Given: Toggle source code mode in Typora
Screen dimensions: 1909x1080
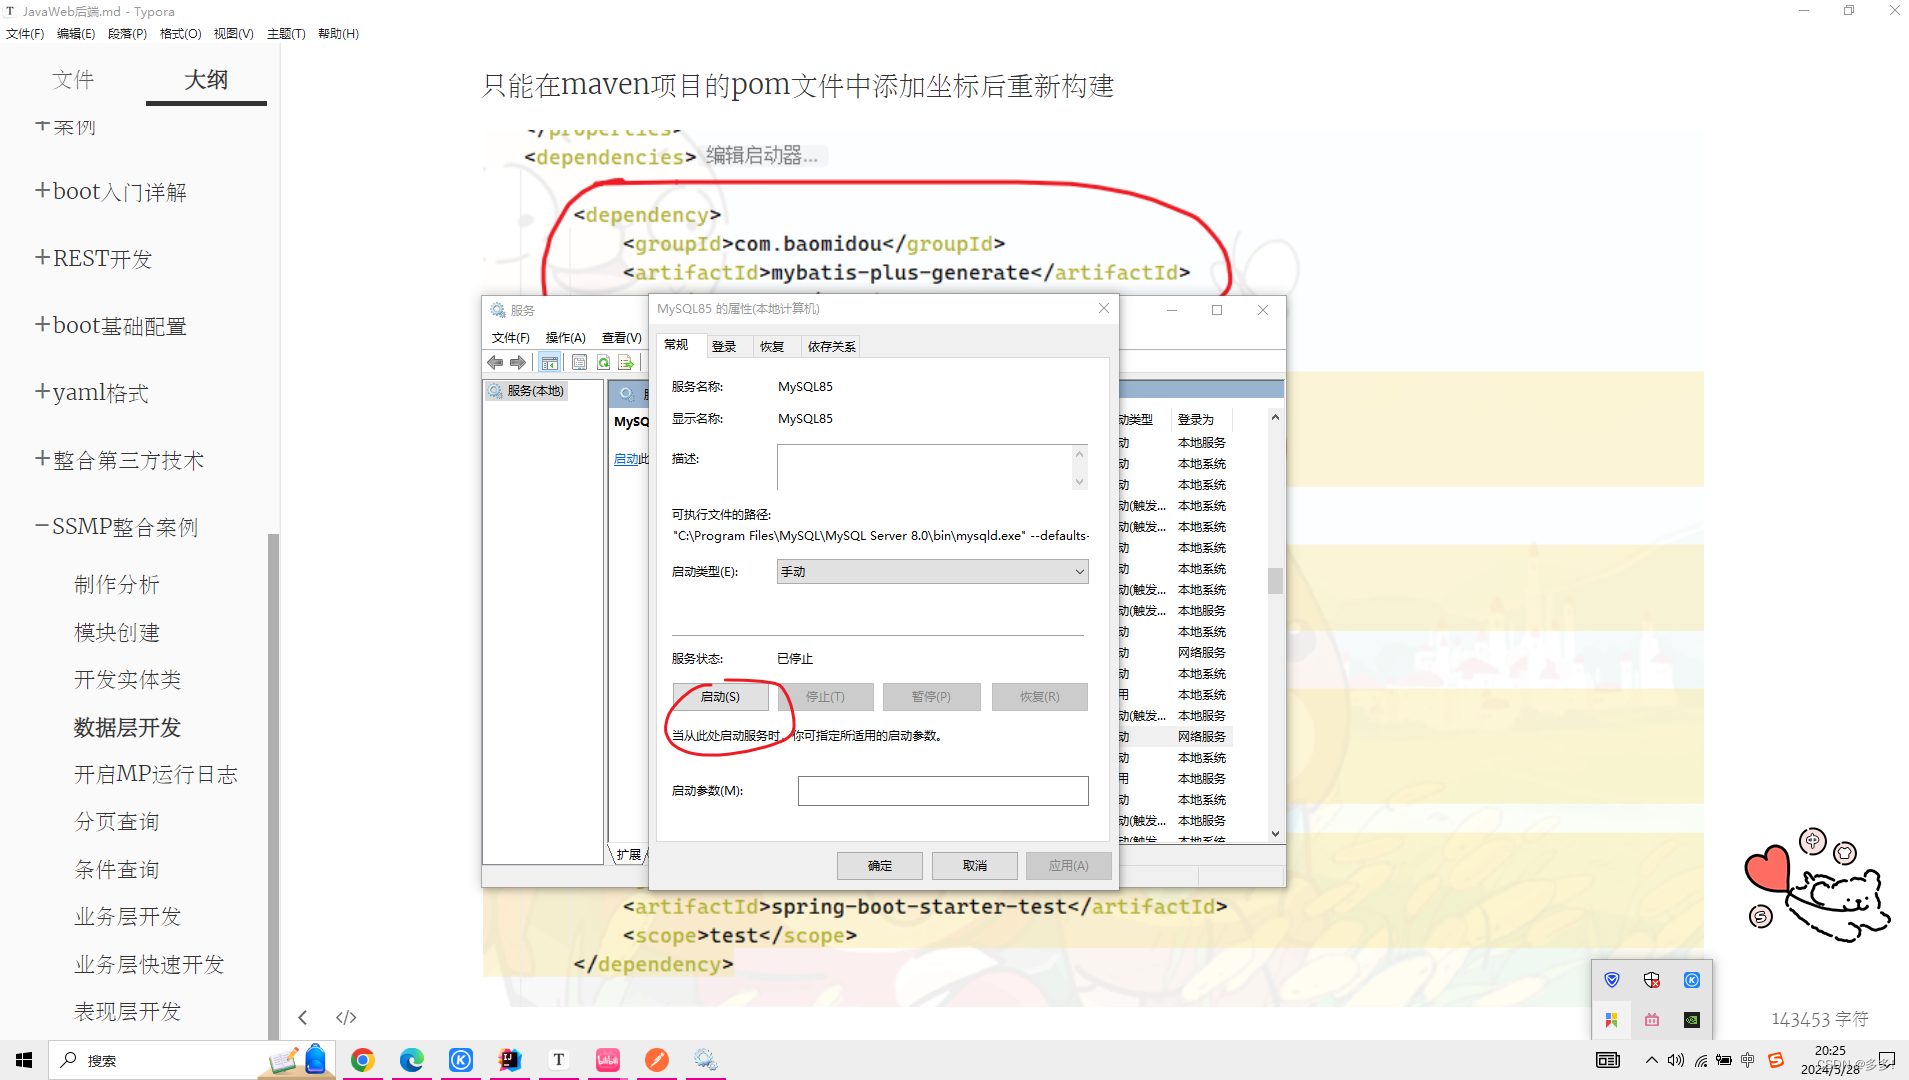Looking at the screenshot, I should (x=346, y=1017).
